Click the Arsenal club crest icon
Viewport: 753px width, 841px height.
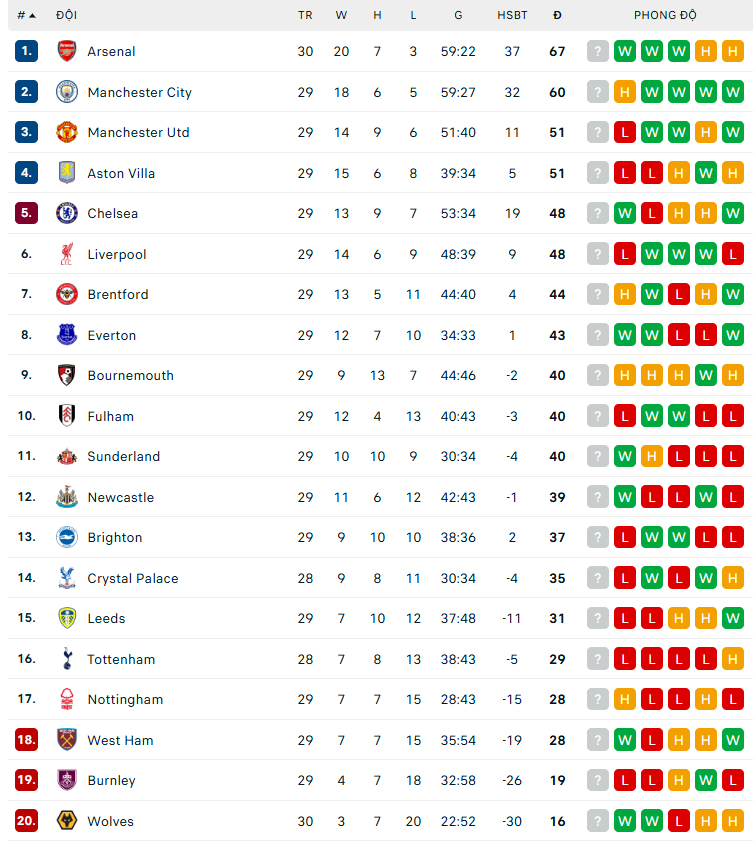(x=67, y=51)
